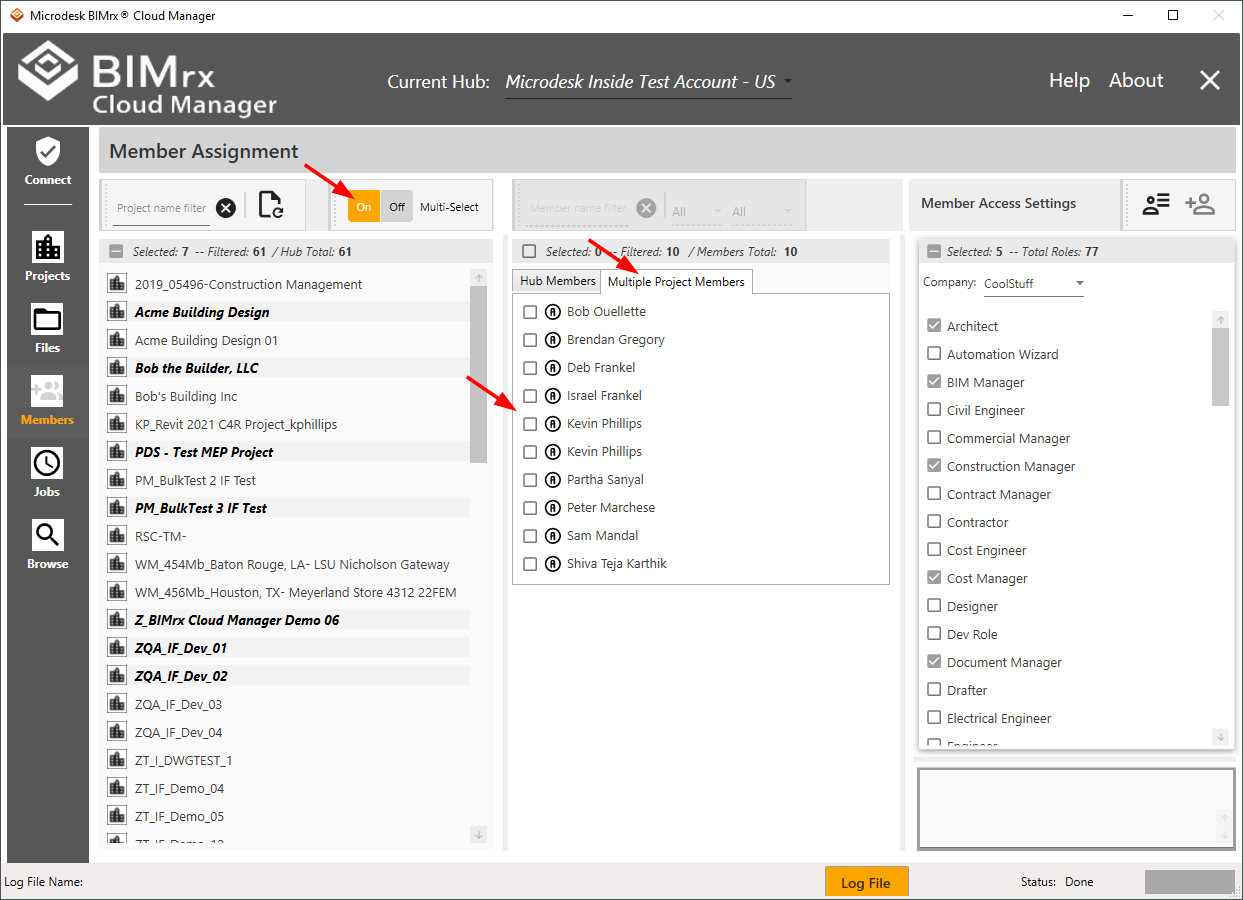Click the user icon beside Partha Sanyal
This screenshot has width=1243, height=900.
coord(553,480)
